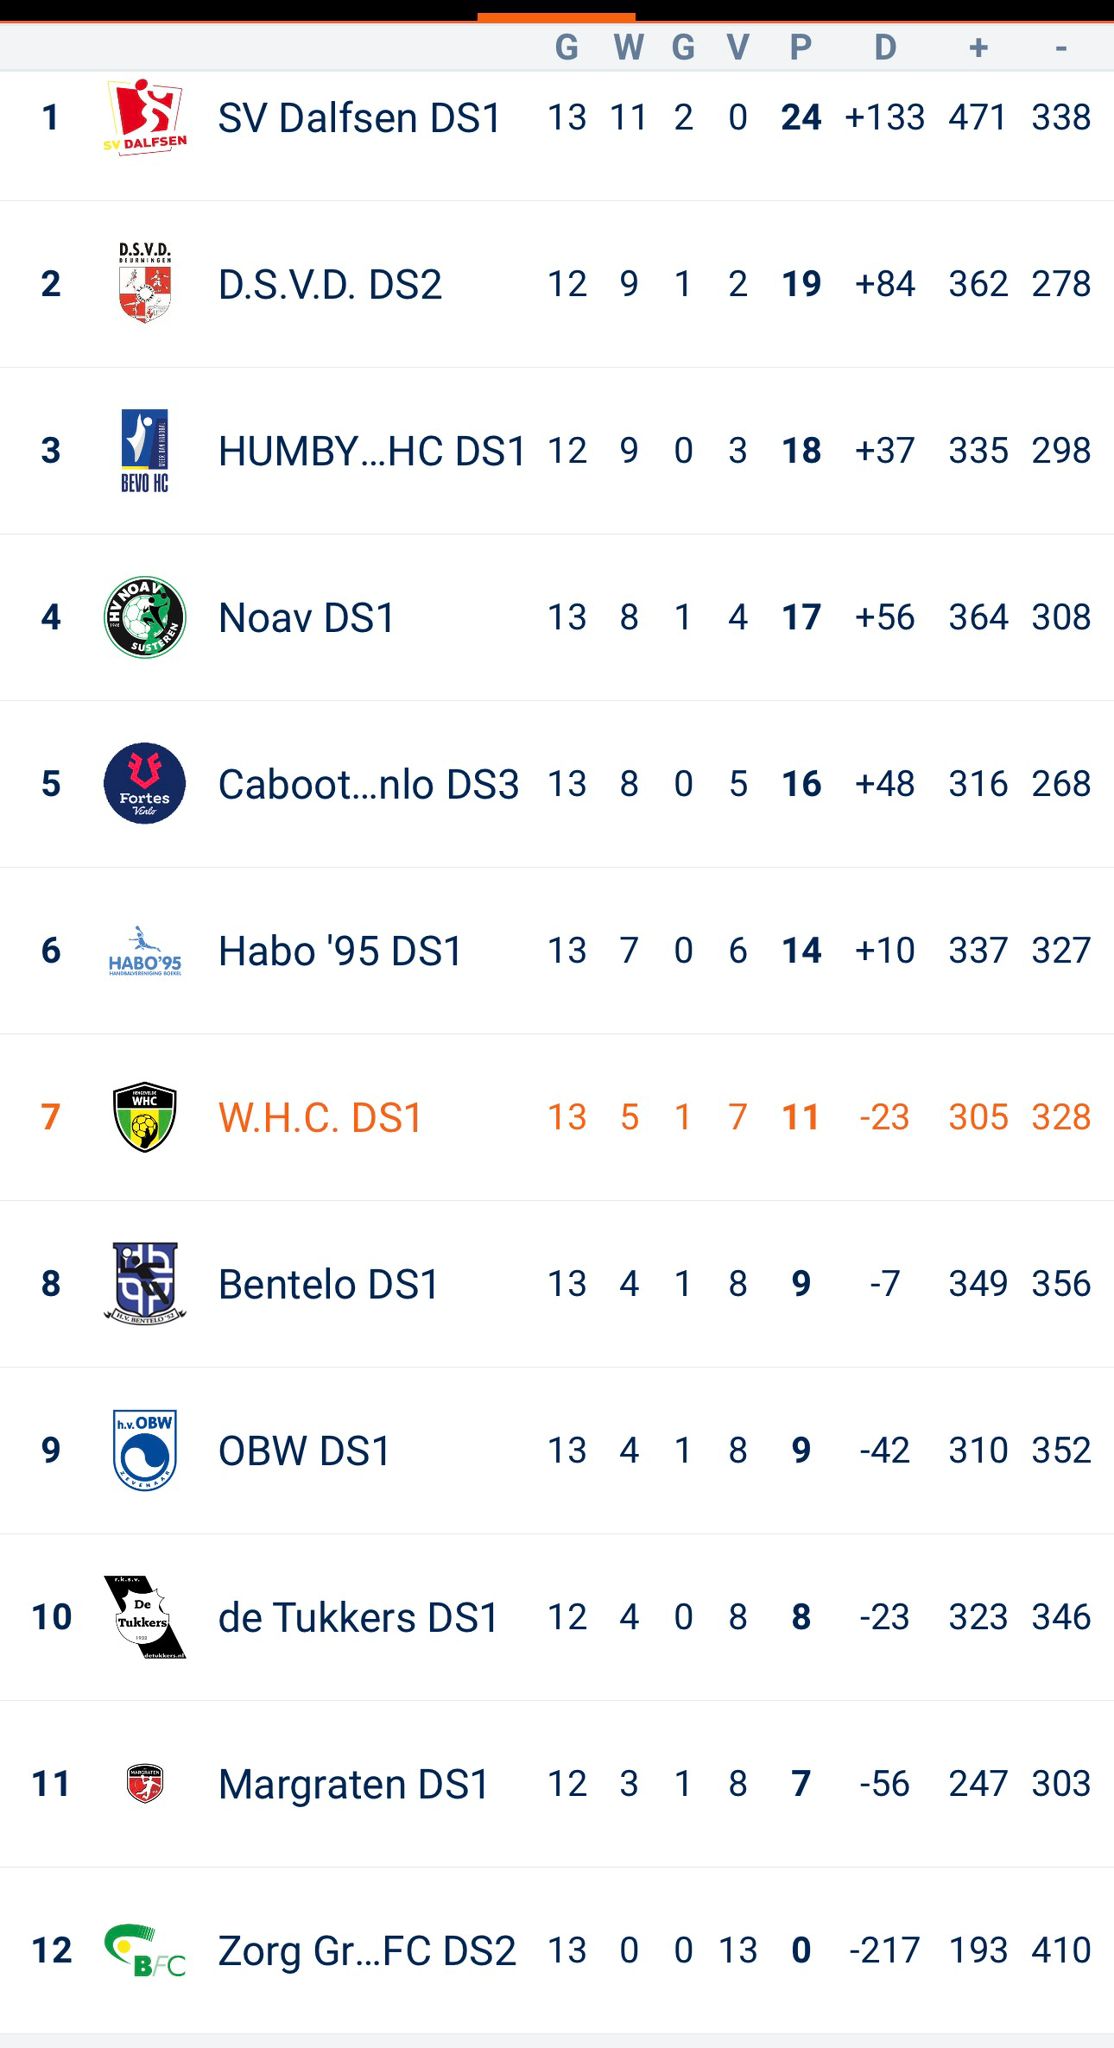Open the Margraten DS1 team
This screenshot has width=1114, height=2048.
tap(353, 1785)
